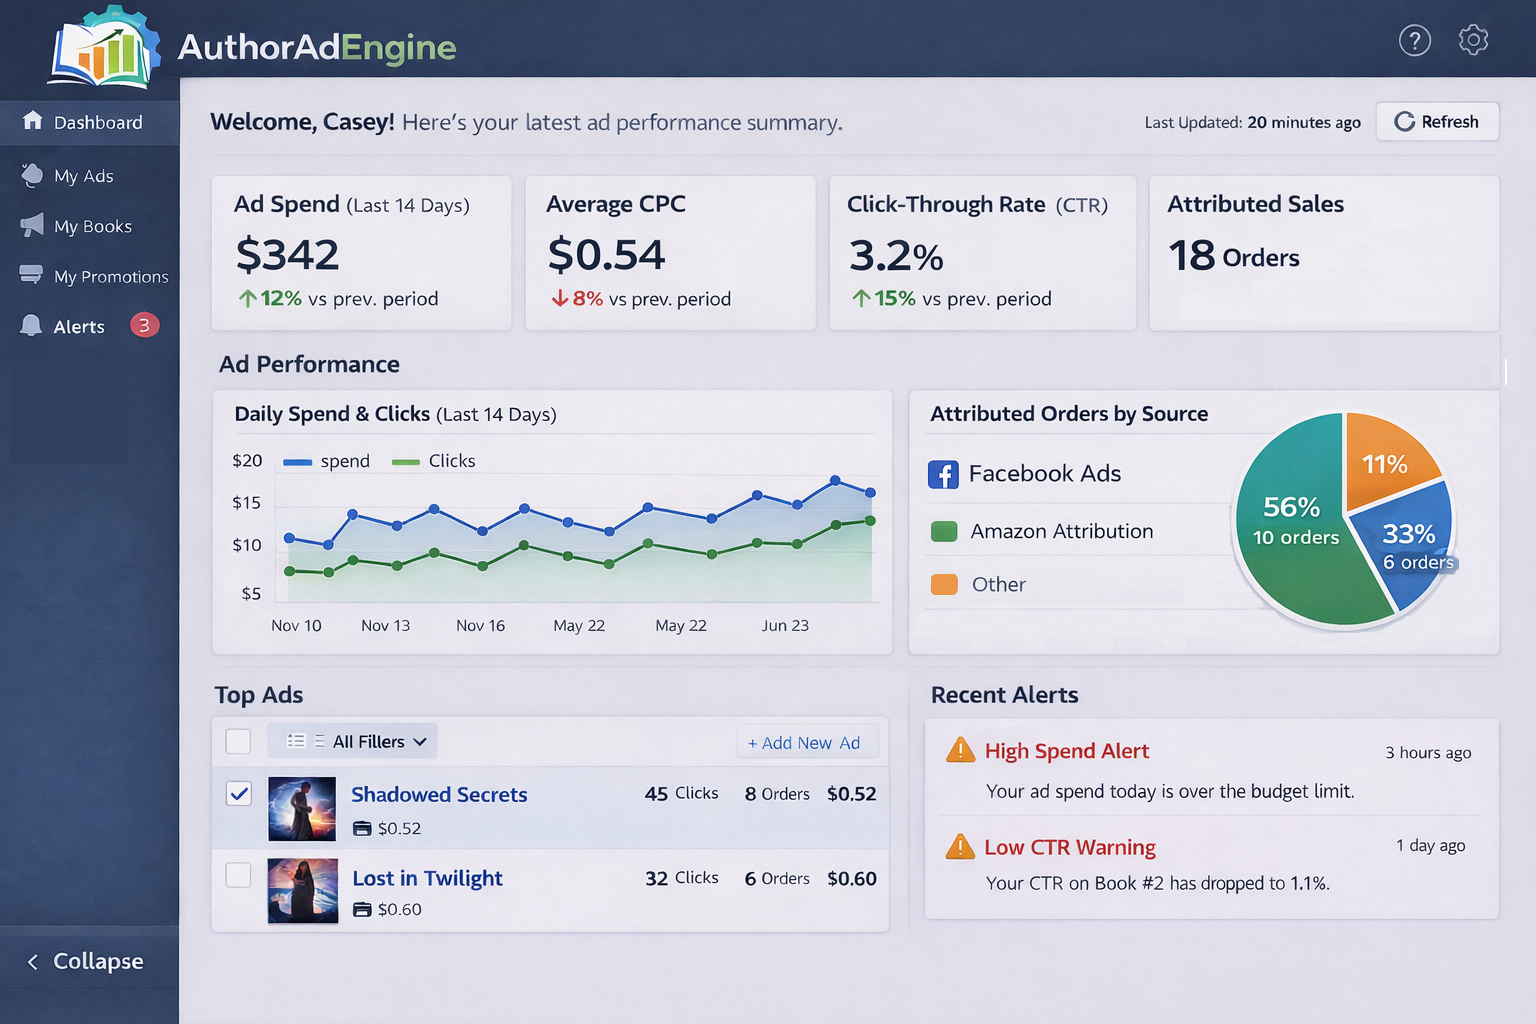Add a new ad with Add New Ad

coord(807,742)
